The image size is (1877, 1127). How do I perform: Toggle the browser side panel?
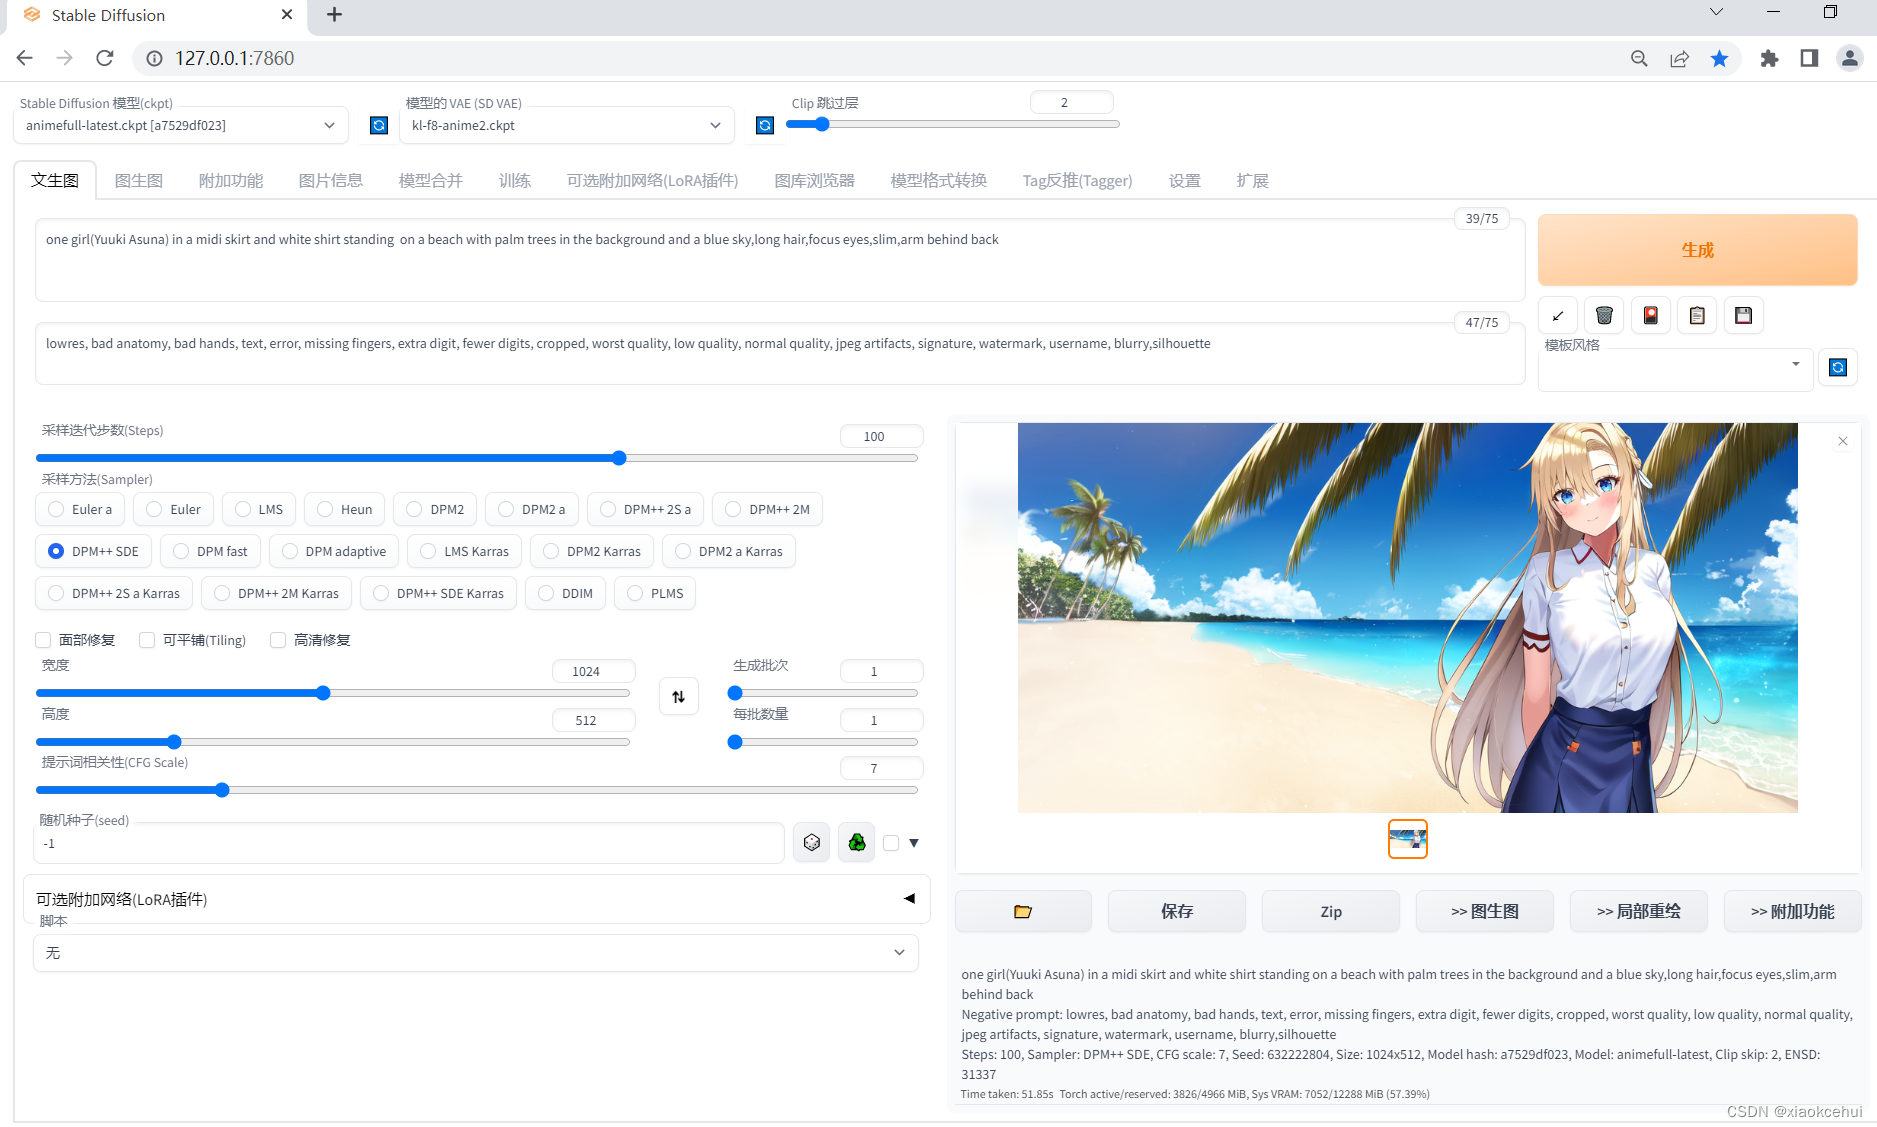tap(1809, 58)
